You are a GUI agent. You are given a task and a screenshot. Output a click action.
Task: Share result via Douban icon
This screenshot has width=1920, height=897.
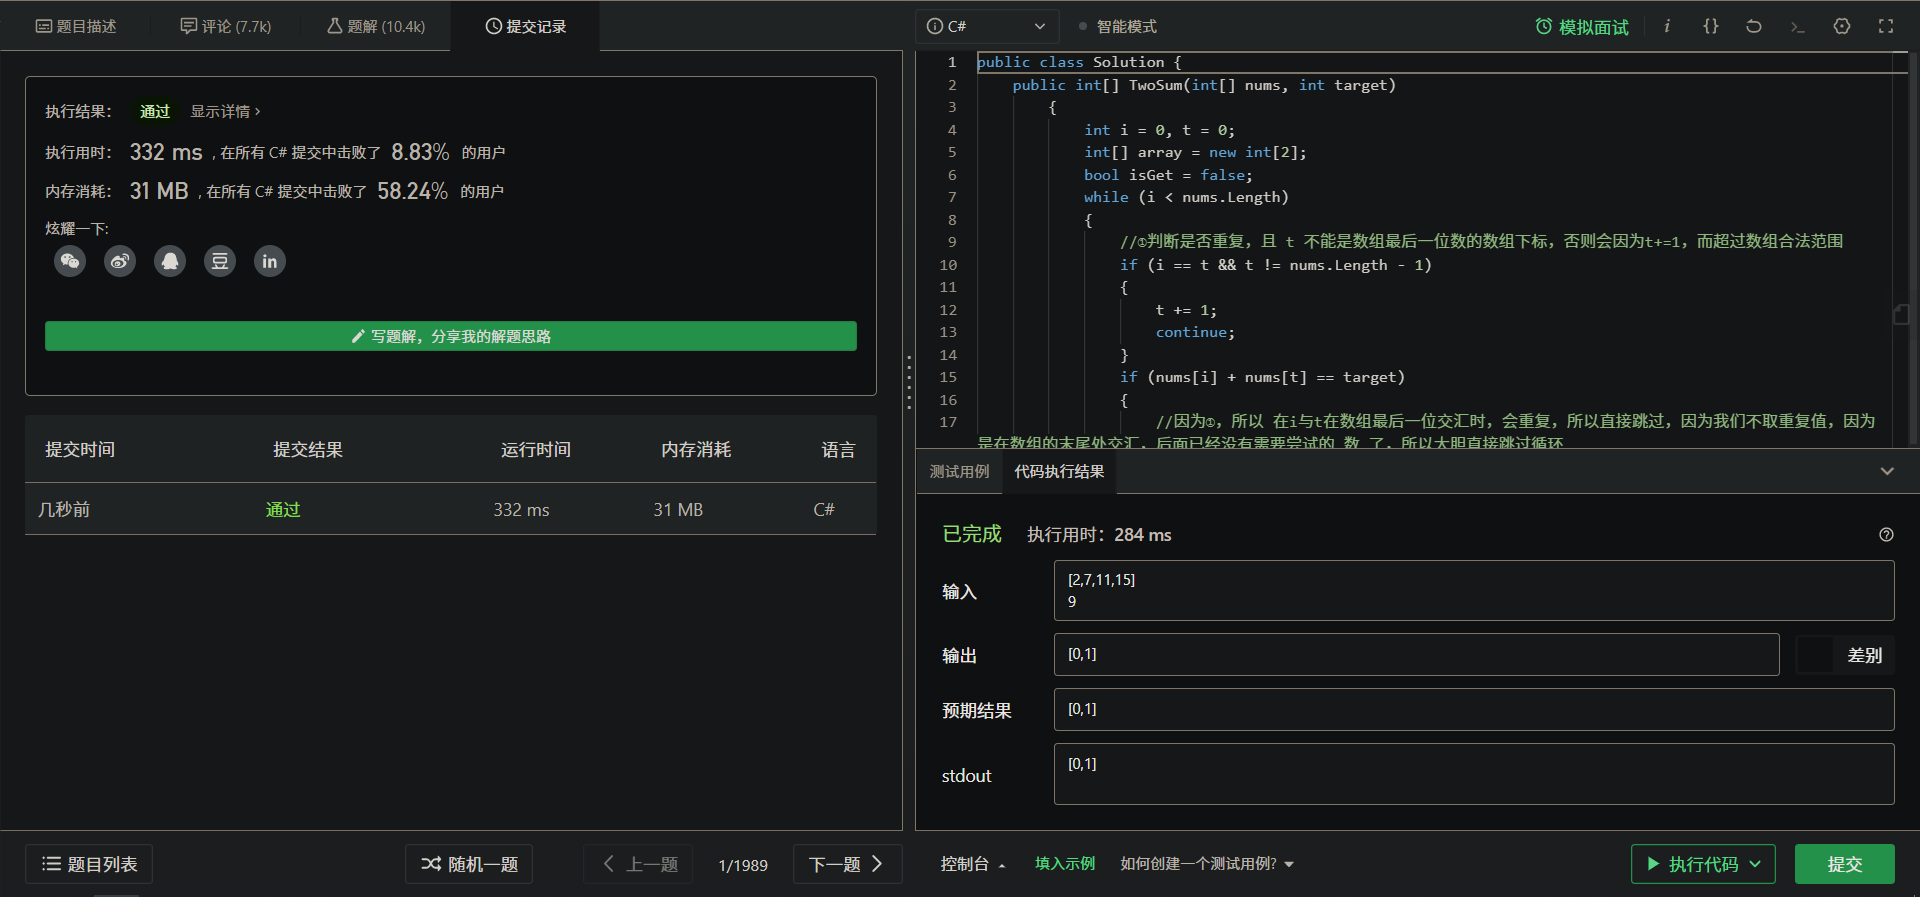point(220,261)
